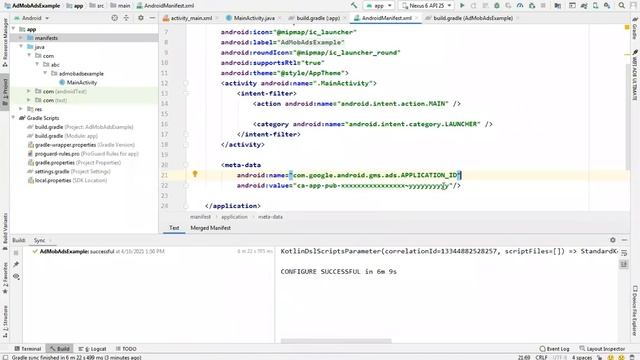640x360 pixels.
Task: Click the CRLF line separator in the status bar
Action: 541,357
